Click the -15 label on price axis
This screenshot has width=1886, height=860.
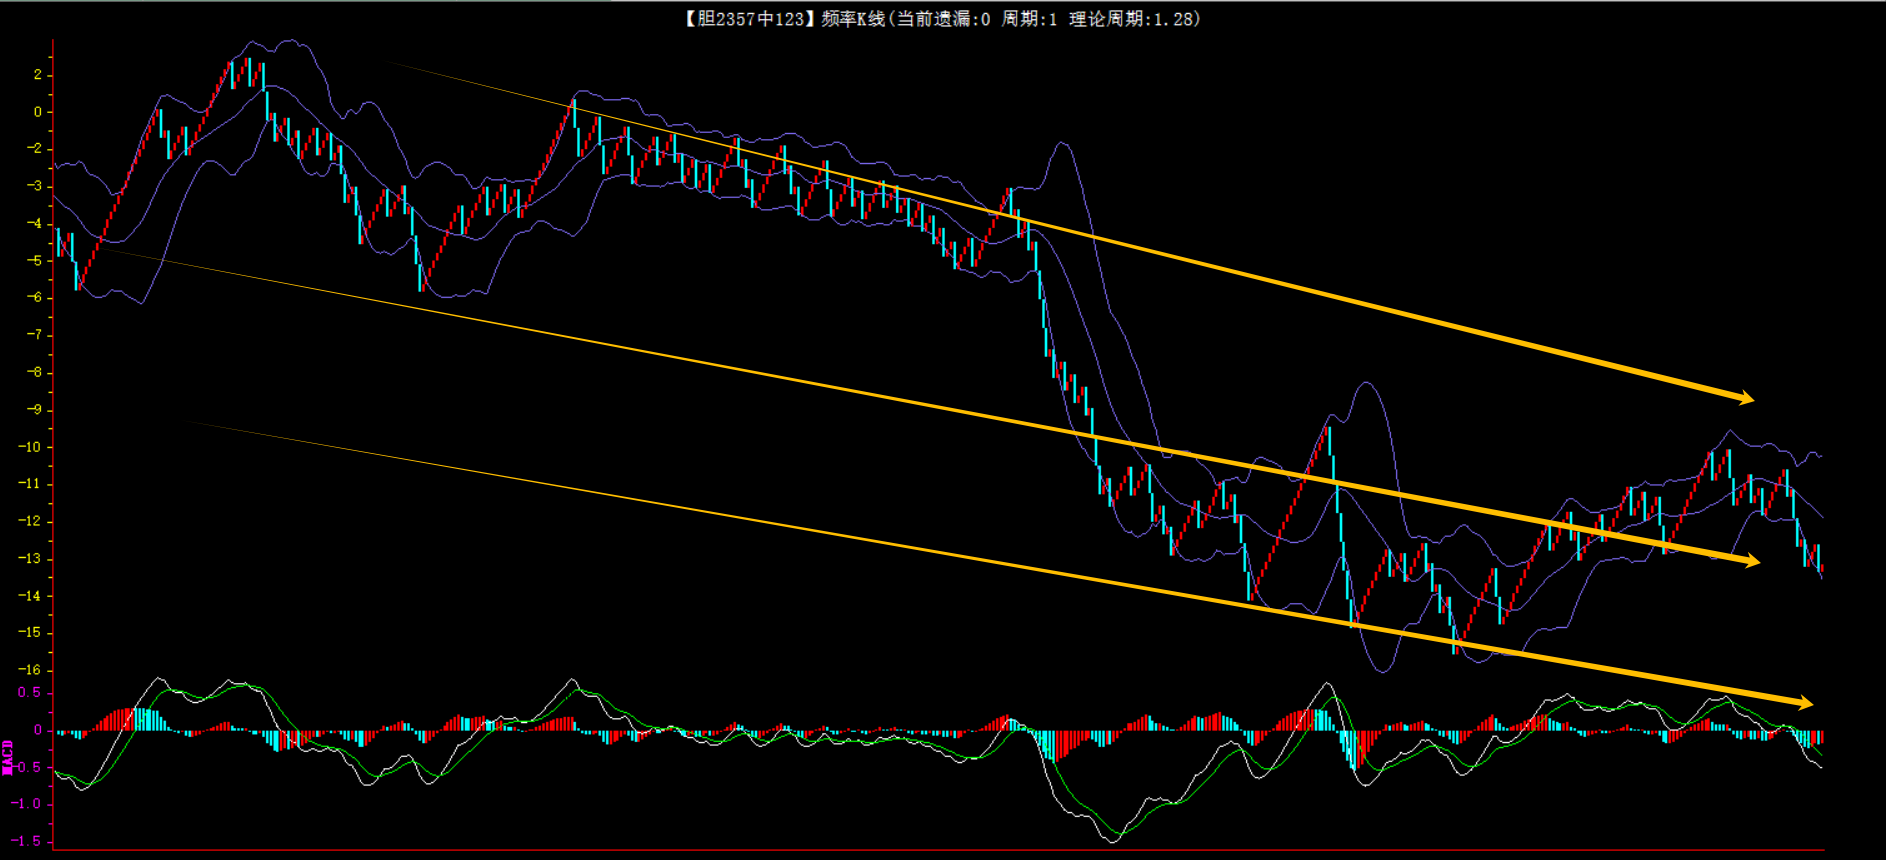tap(30, 633)
